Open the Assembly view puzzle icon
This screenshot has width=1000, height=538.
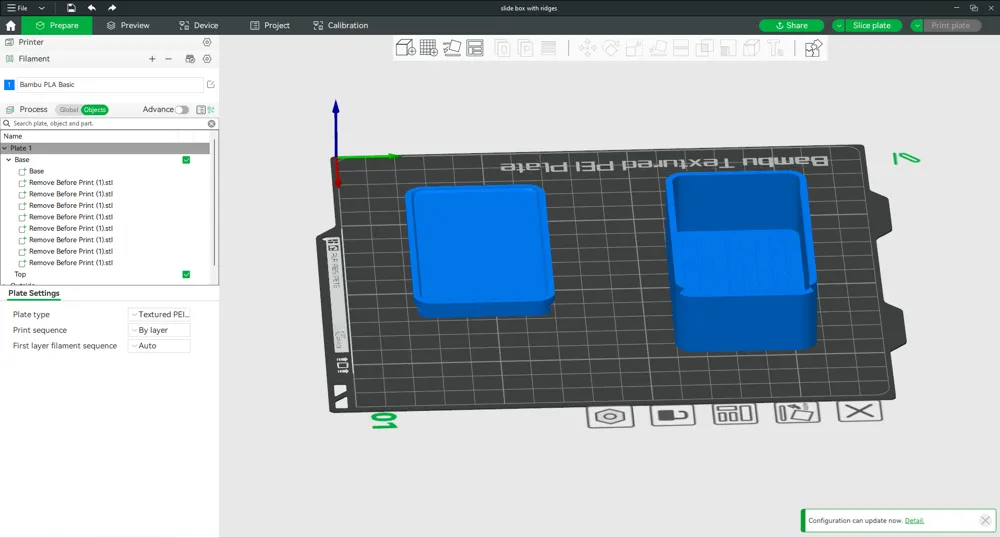813,48
